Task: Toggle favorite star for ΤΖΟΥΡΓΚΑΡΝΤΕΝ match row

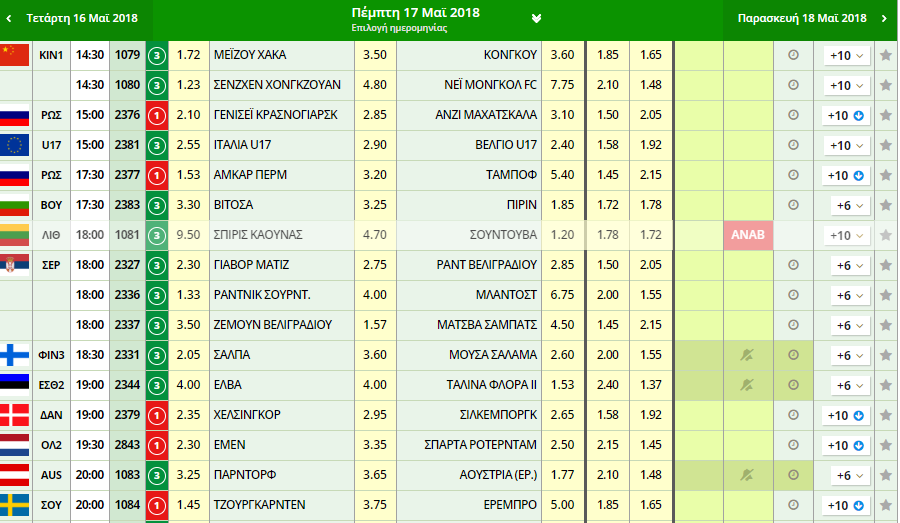Action: click(885, 505)
